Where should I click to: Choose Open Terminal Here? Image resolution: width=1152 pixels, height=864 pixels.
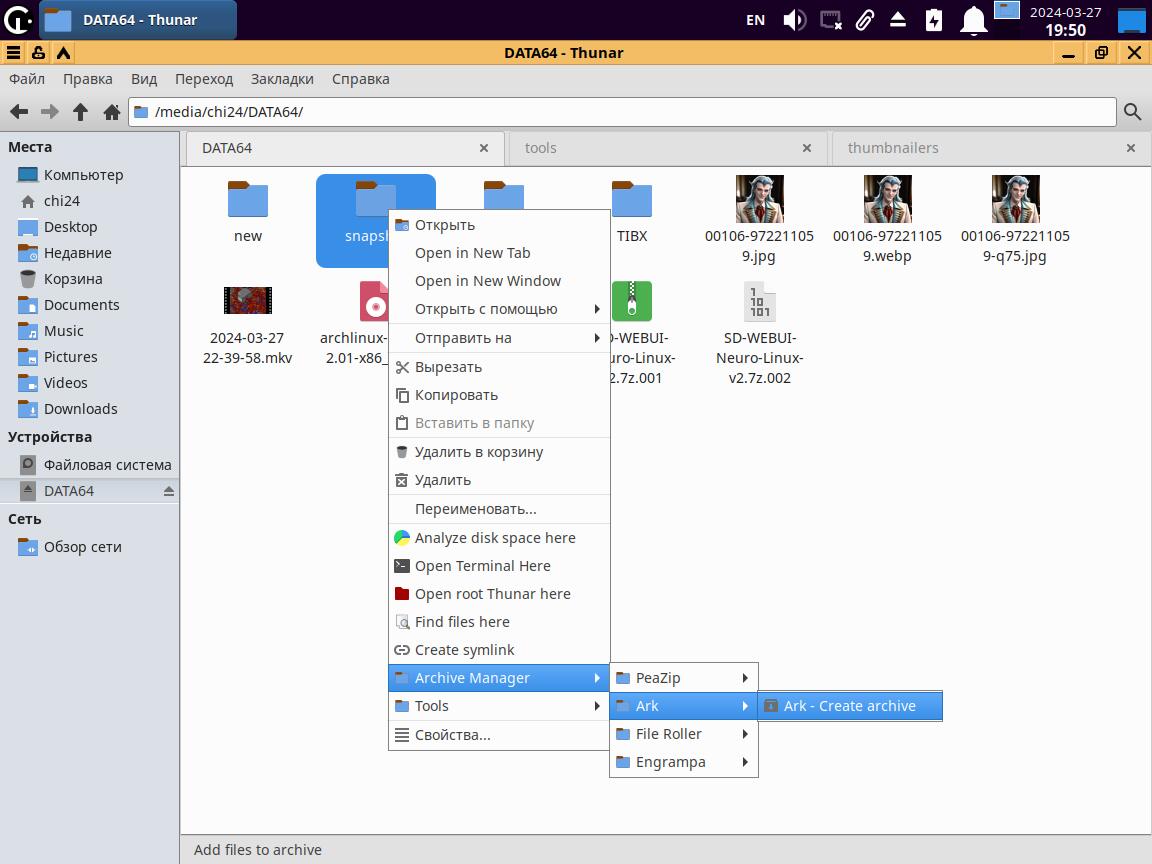(x=482, y=566)
